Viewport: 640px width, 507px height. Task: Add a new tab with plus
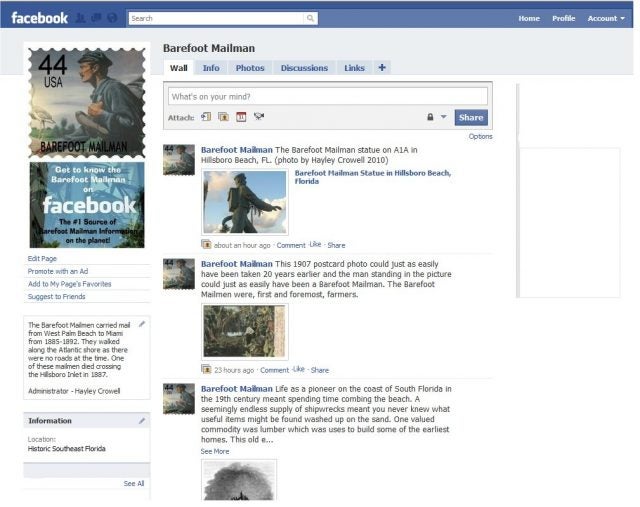(382, 68)
